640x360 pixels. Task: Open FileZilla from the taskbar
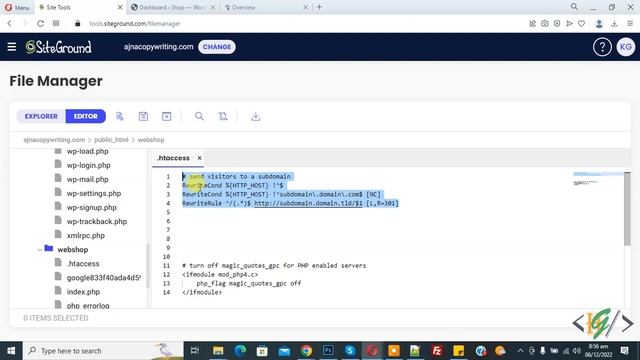437,351
